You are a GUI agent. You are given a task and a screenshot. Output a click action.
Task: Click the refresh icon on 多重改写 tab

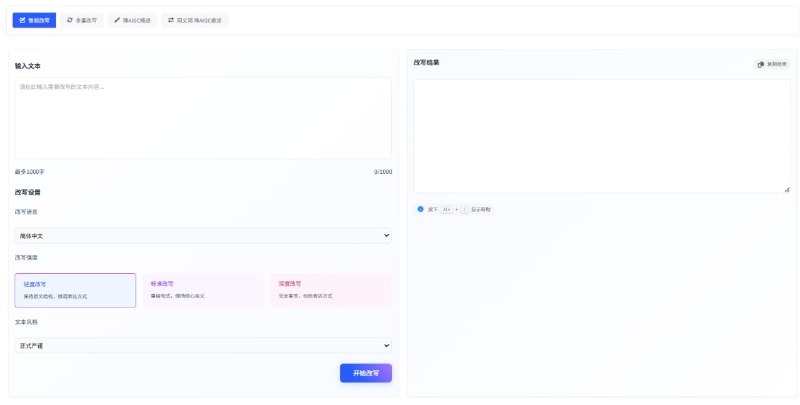(x=69, y=20)
